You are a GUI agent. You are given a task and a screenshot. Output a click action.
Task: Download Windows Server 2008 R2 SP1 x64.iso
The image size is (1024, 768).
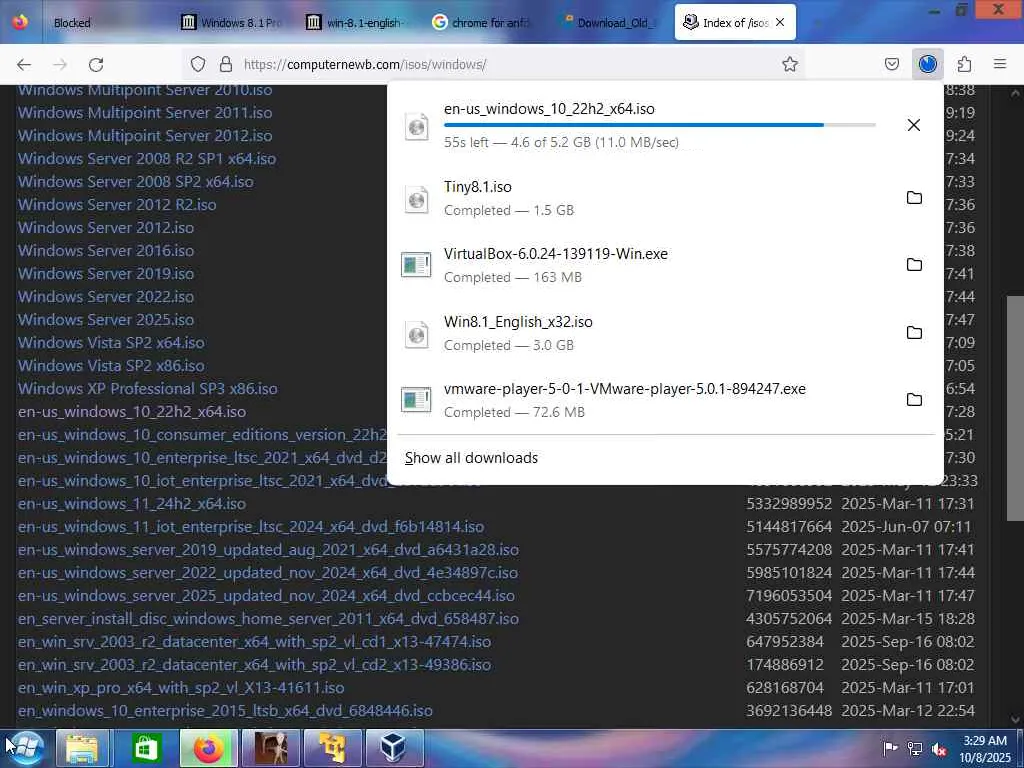[147, 159]
